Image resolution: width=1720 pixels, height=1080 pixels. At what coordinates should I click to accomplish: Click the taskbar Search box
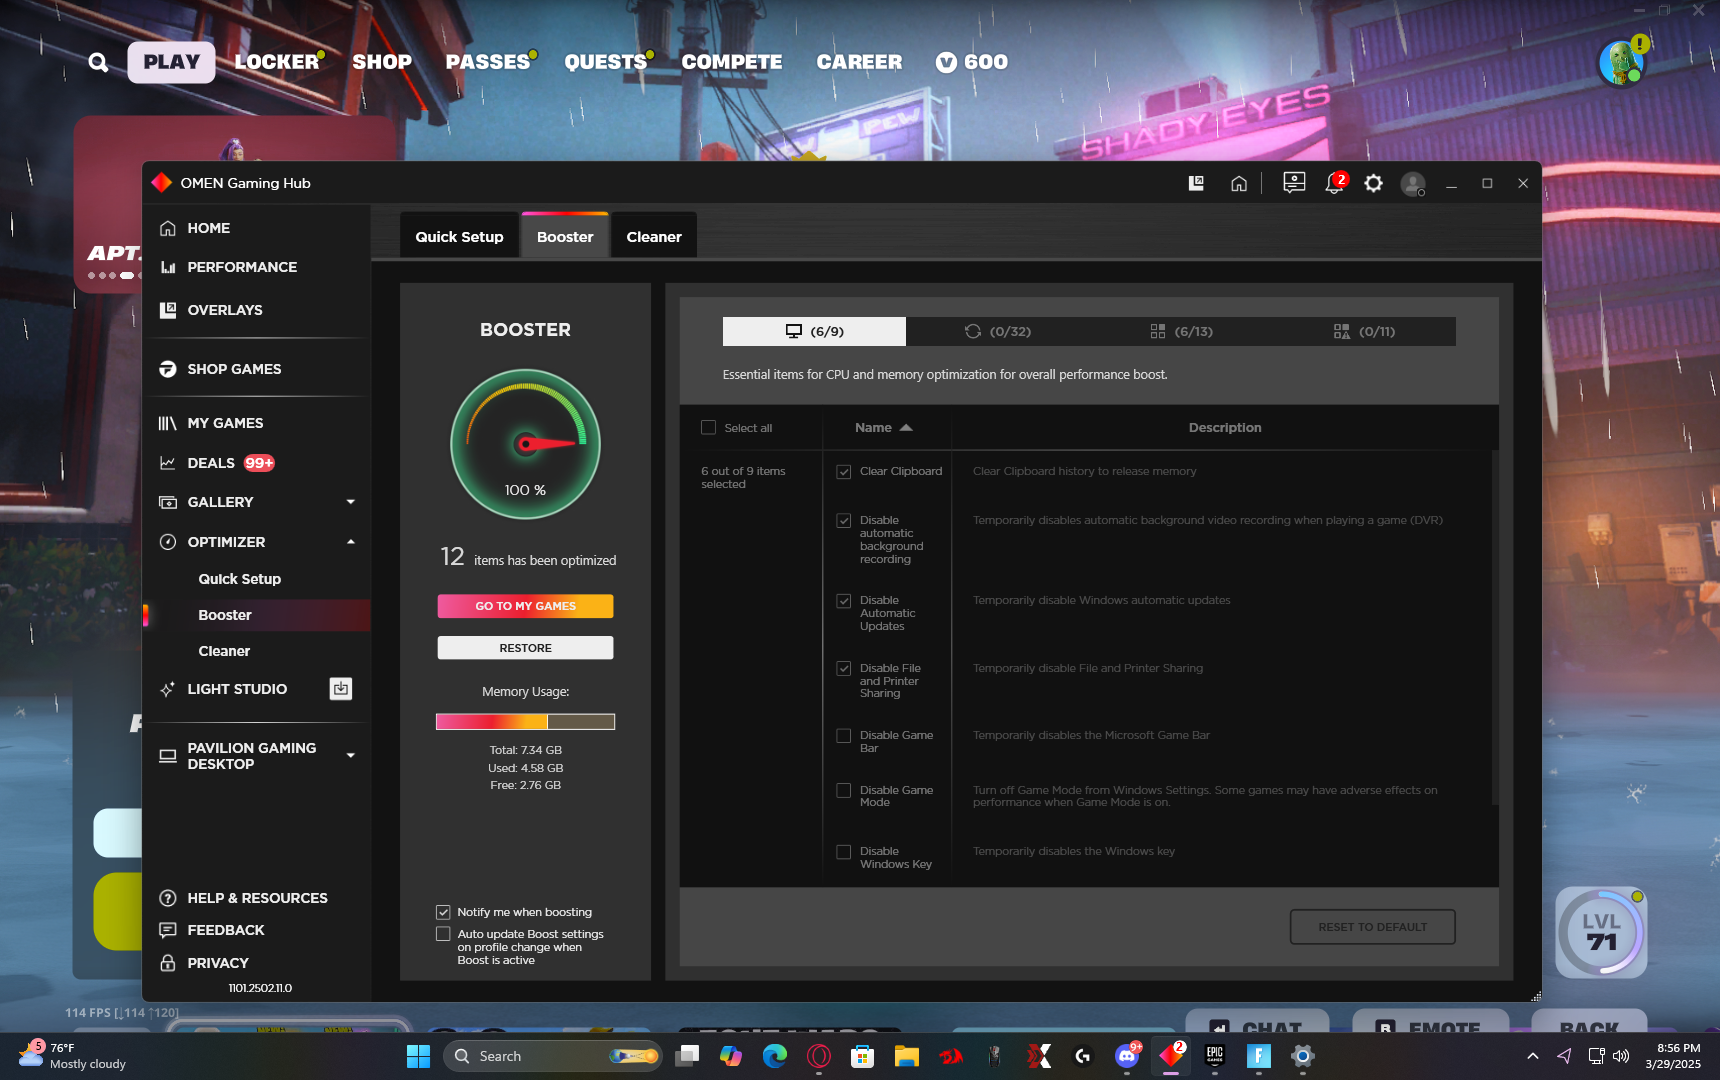click(553, 1056)
